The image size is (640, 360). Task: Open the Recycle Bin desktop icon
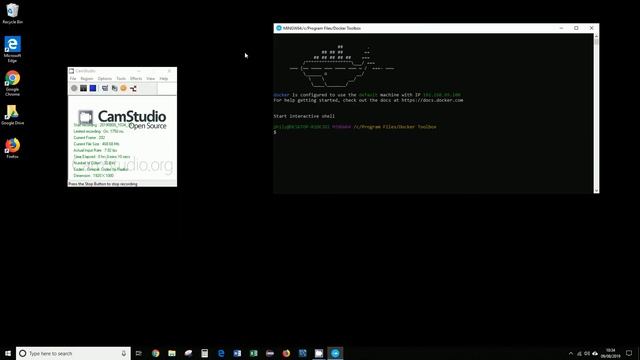13,13
